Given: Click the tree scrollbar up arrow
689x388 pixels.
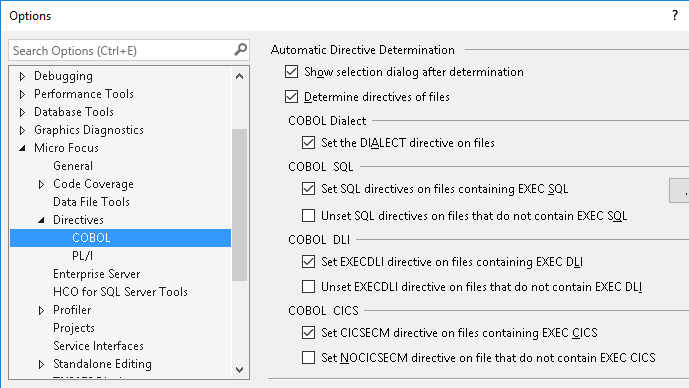Looking at the screenshot, I should (239, 76).
